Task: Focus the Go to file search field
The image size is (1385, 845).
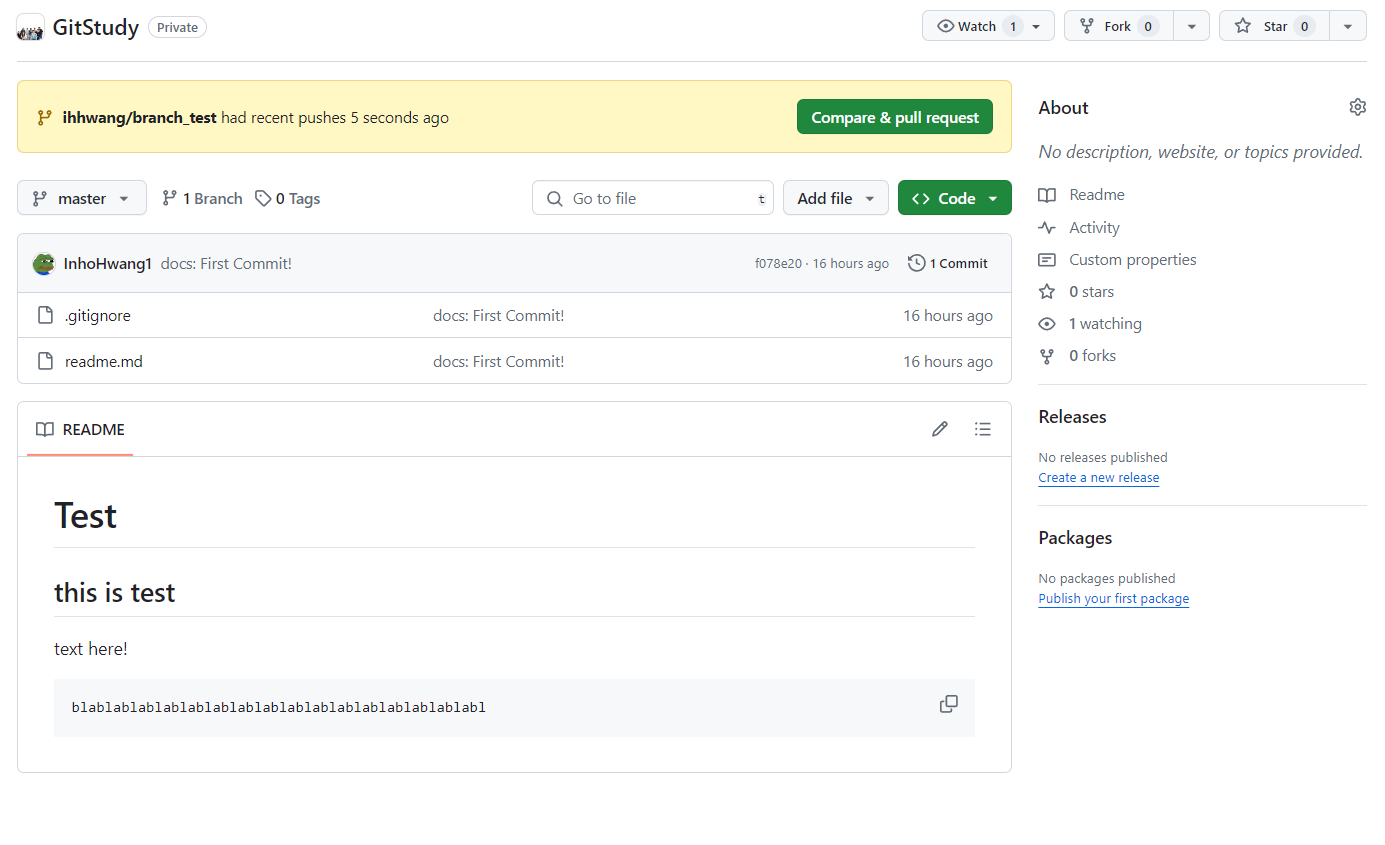Action: click(653, 198)
